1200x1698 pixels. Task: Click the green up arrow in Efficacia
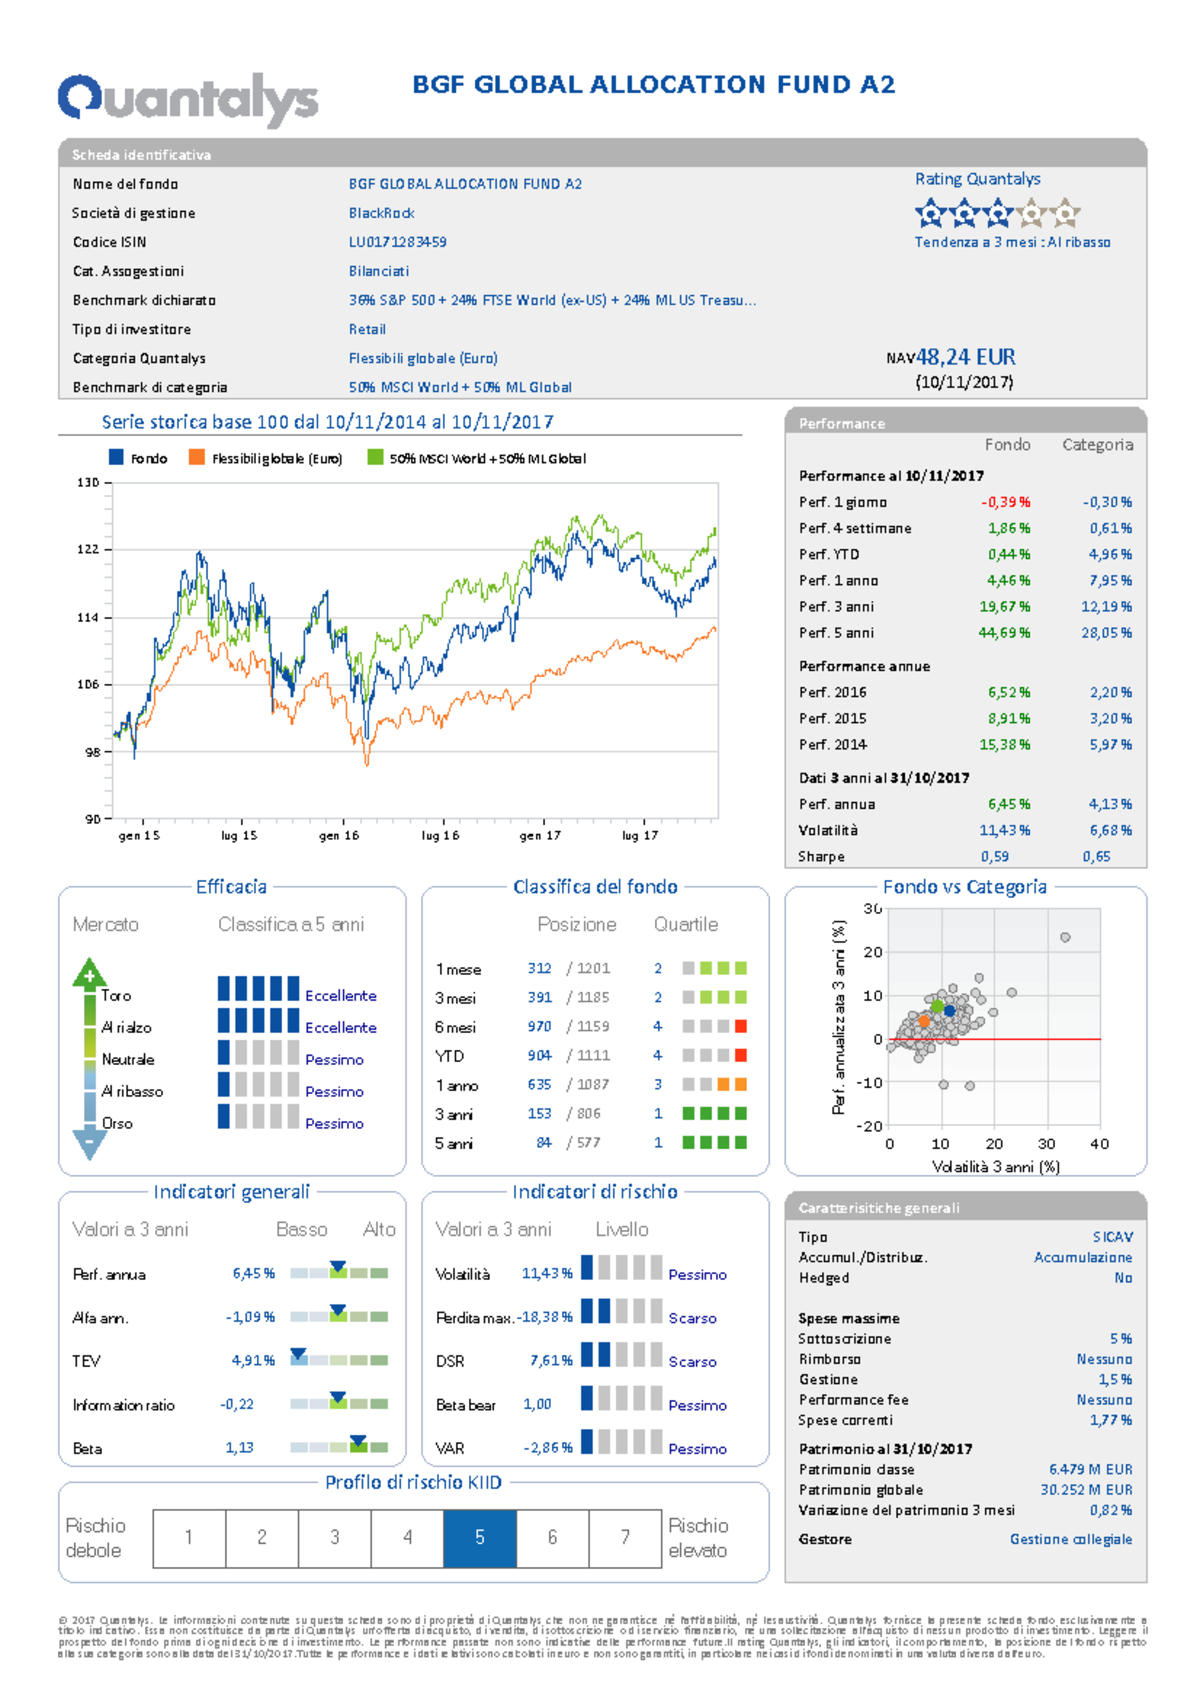point(89,973)
